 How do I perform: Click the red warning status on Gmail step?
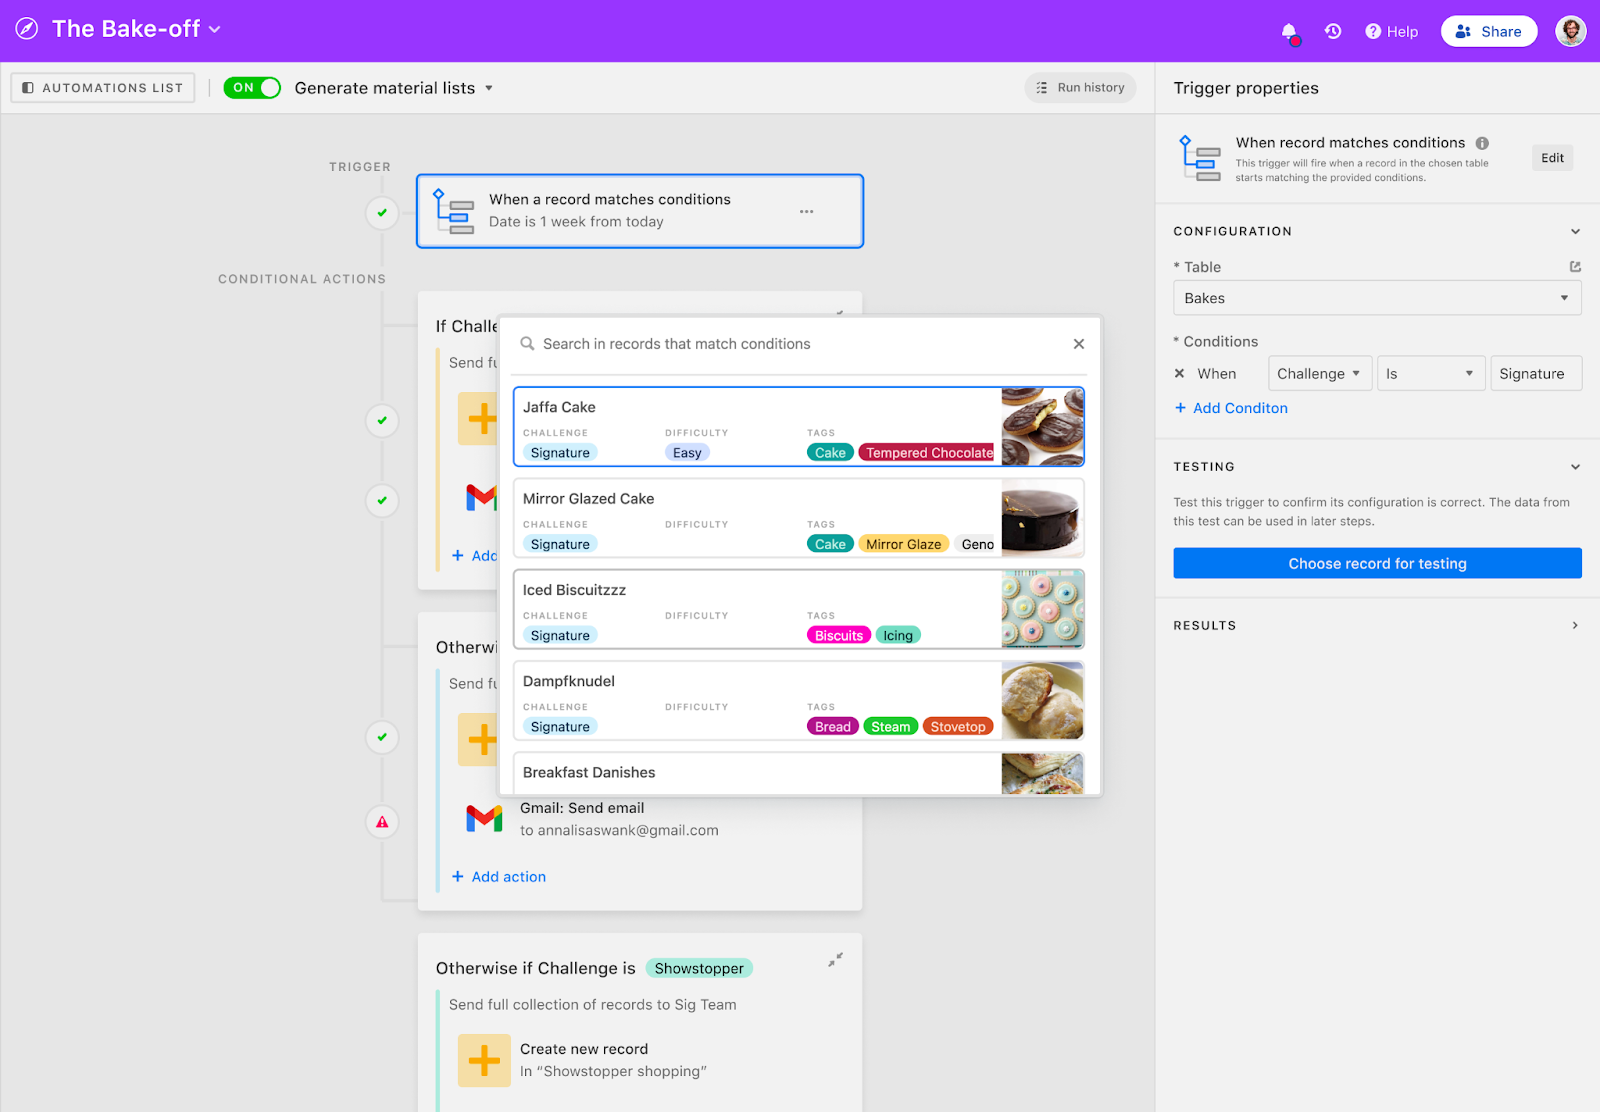point(382,822)
